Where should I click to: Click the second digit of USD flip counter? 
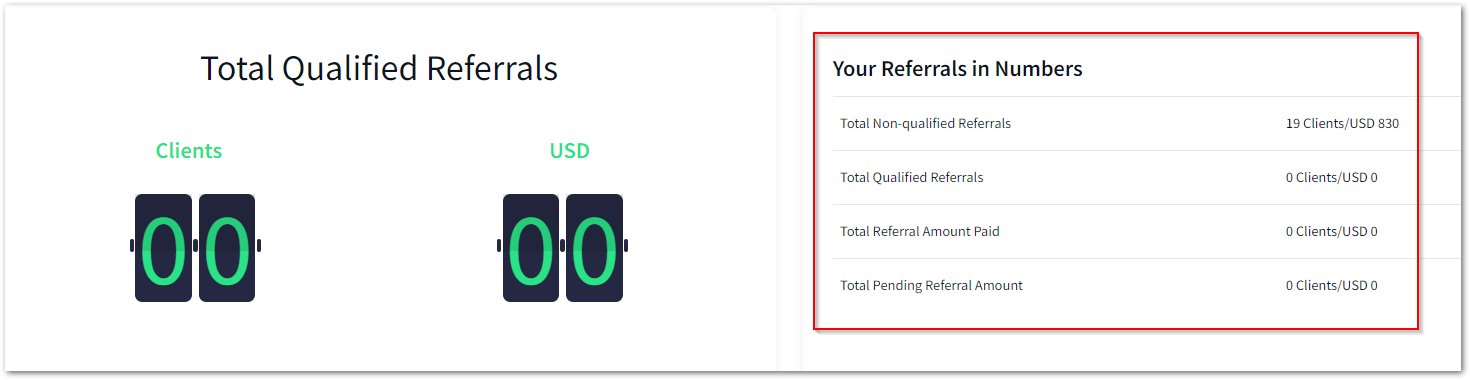point(594,248)
